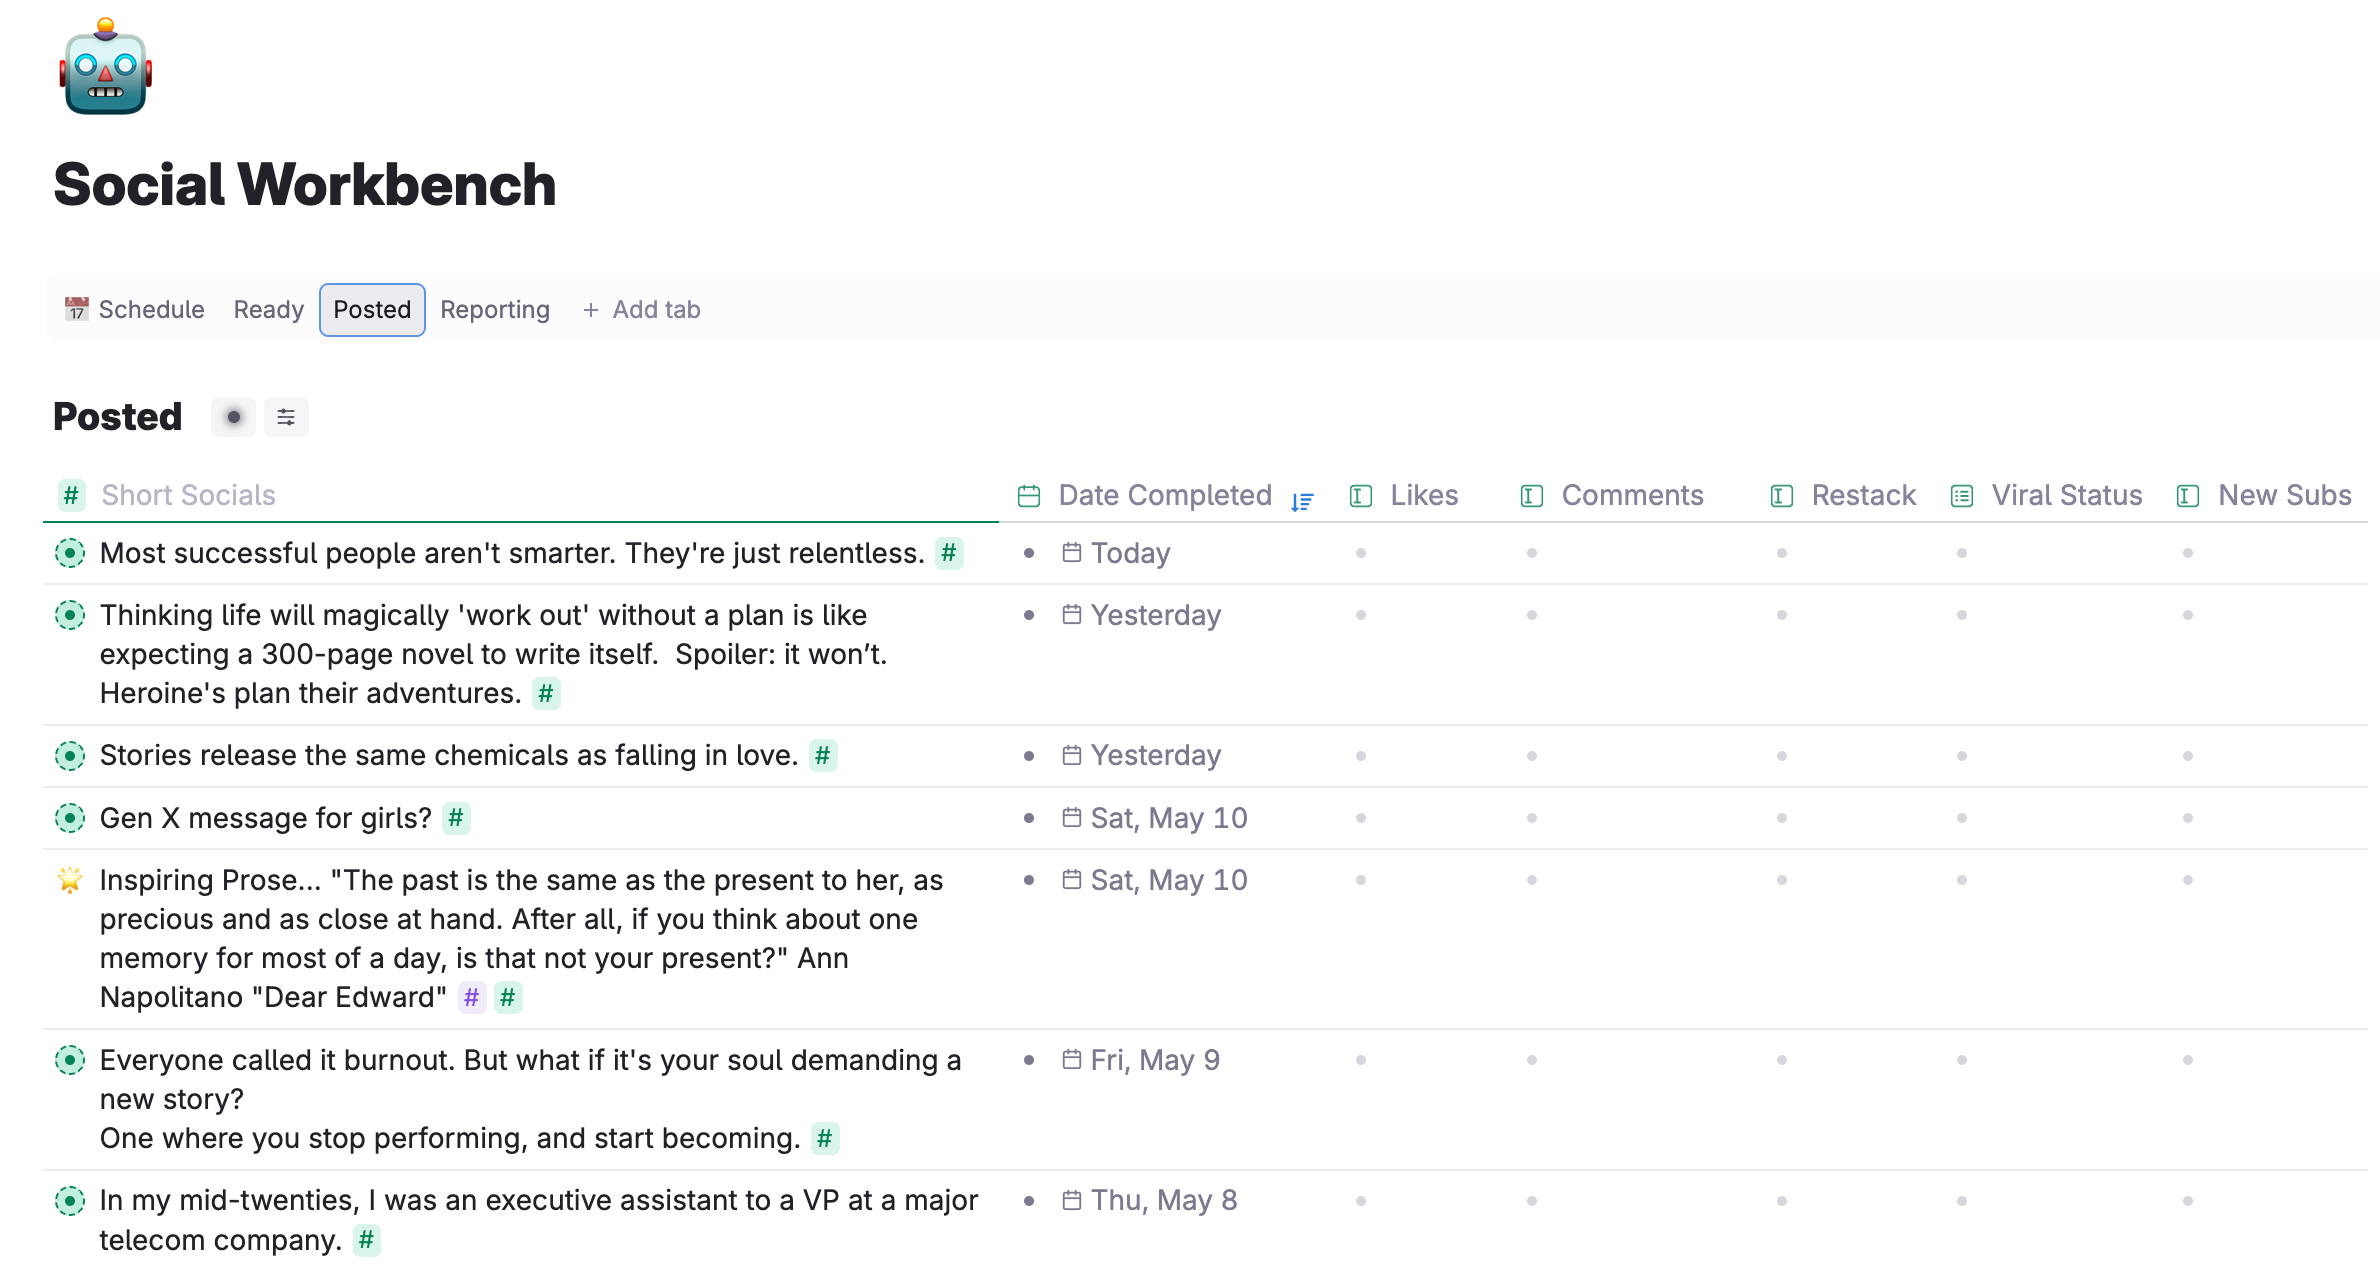2380x1268 pixels.
Task: Click the purple hash tag after 'Dear Edward'
Action: pos(471,997)
